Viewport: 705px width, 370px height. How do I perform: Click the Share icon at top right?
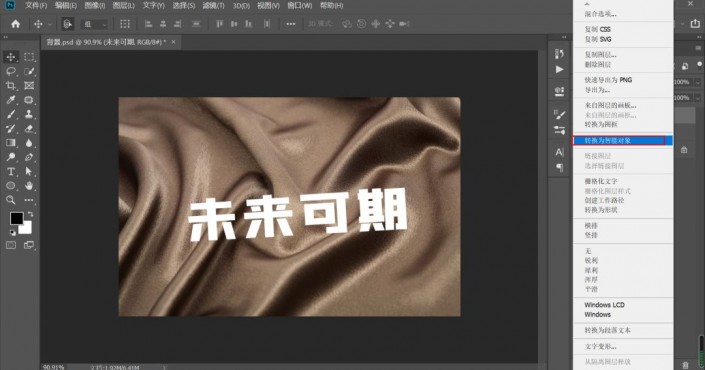(x=695, y=24)
